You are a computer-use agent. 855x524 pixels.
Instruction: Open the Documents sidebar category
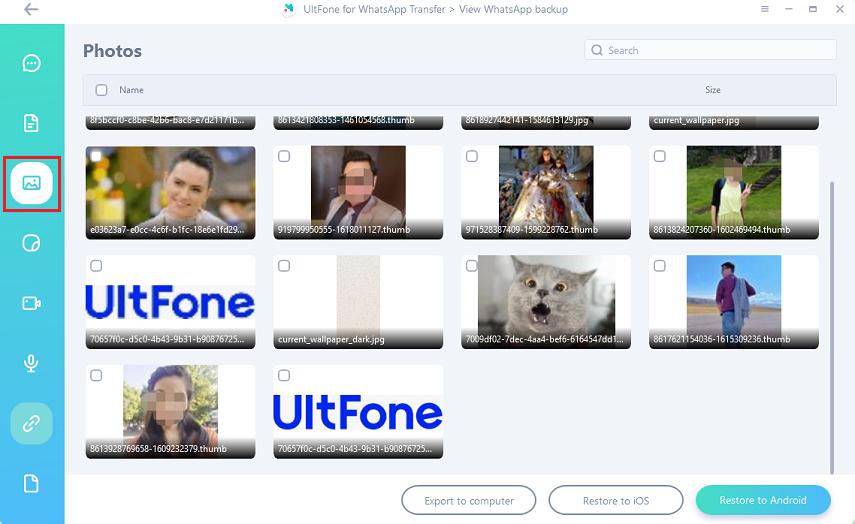point(31,123)
